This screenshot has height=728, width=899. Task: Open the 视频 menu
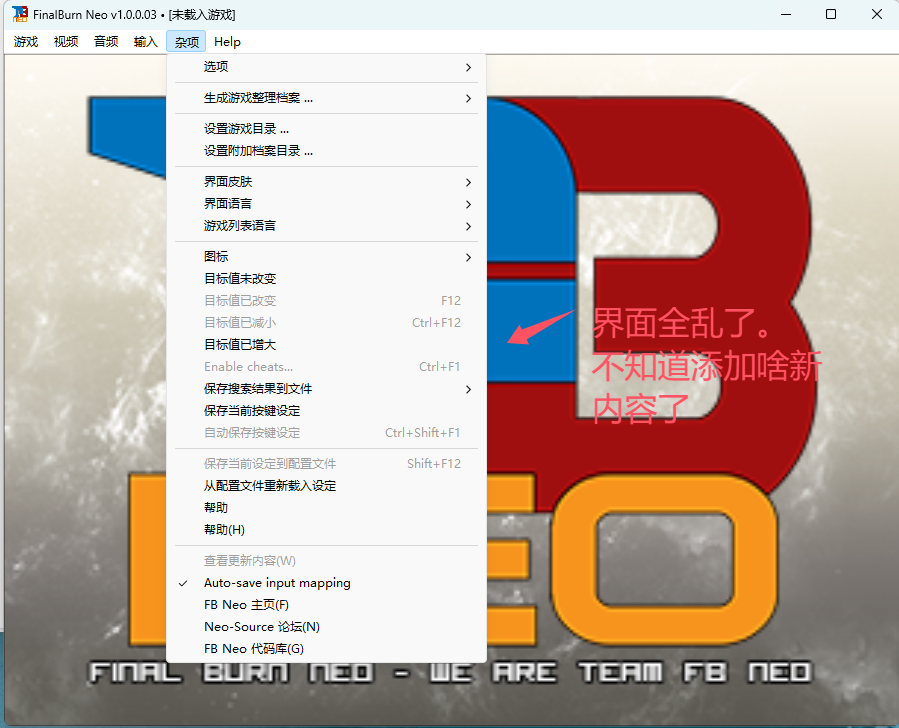[66, 41]
